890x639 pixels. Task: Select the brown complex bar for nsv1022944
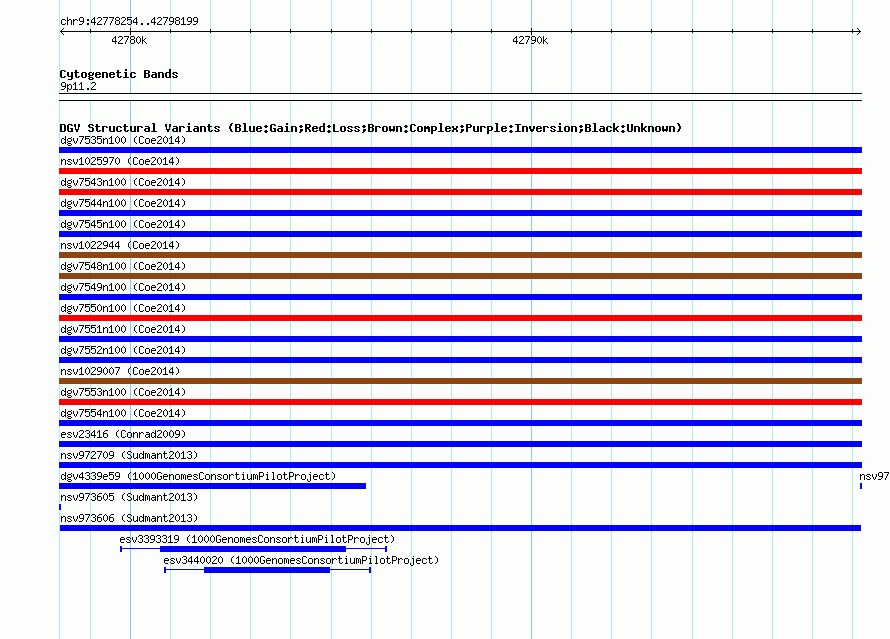[460, 255]
